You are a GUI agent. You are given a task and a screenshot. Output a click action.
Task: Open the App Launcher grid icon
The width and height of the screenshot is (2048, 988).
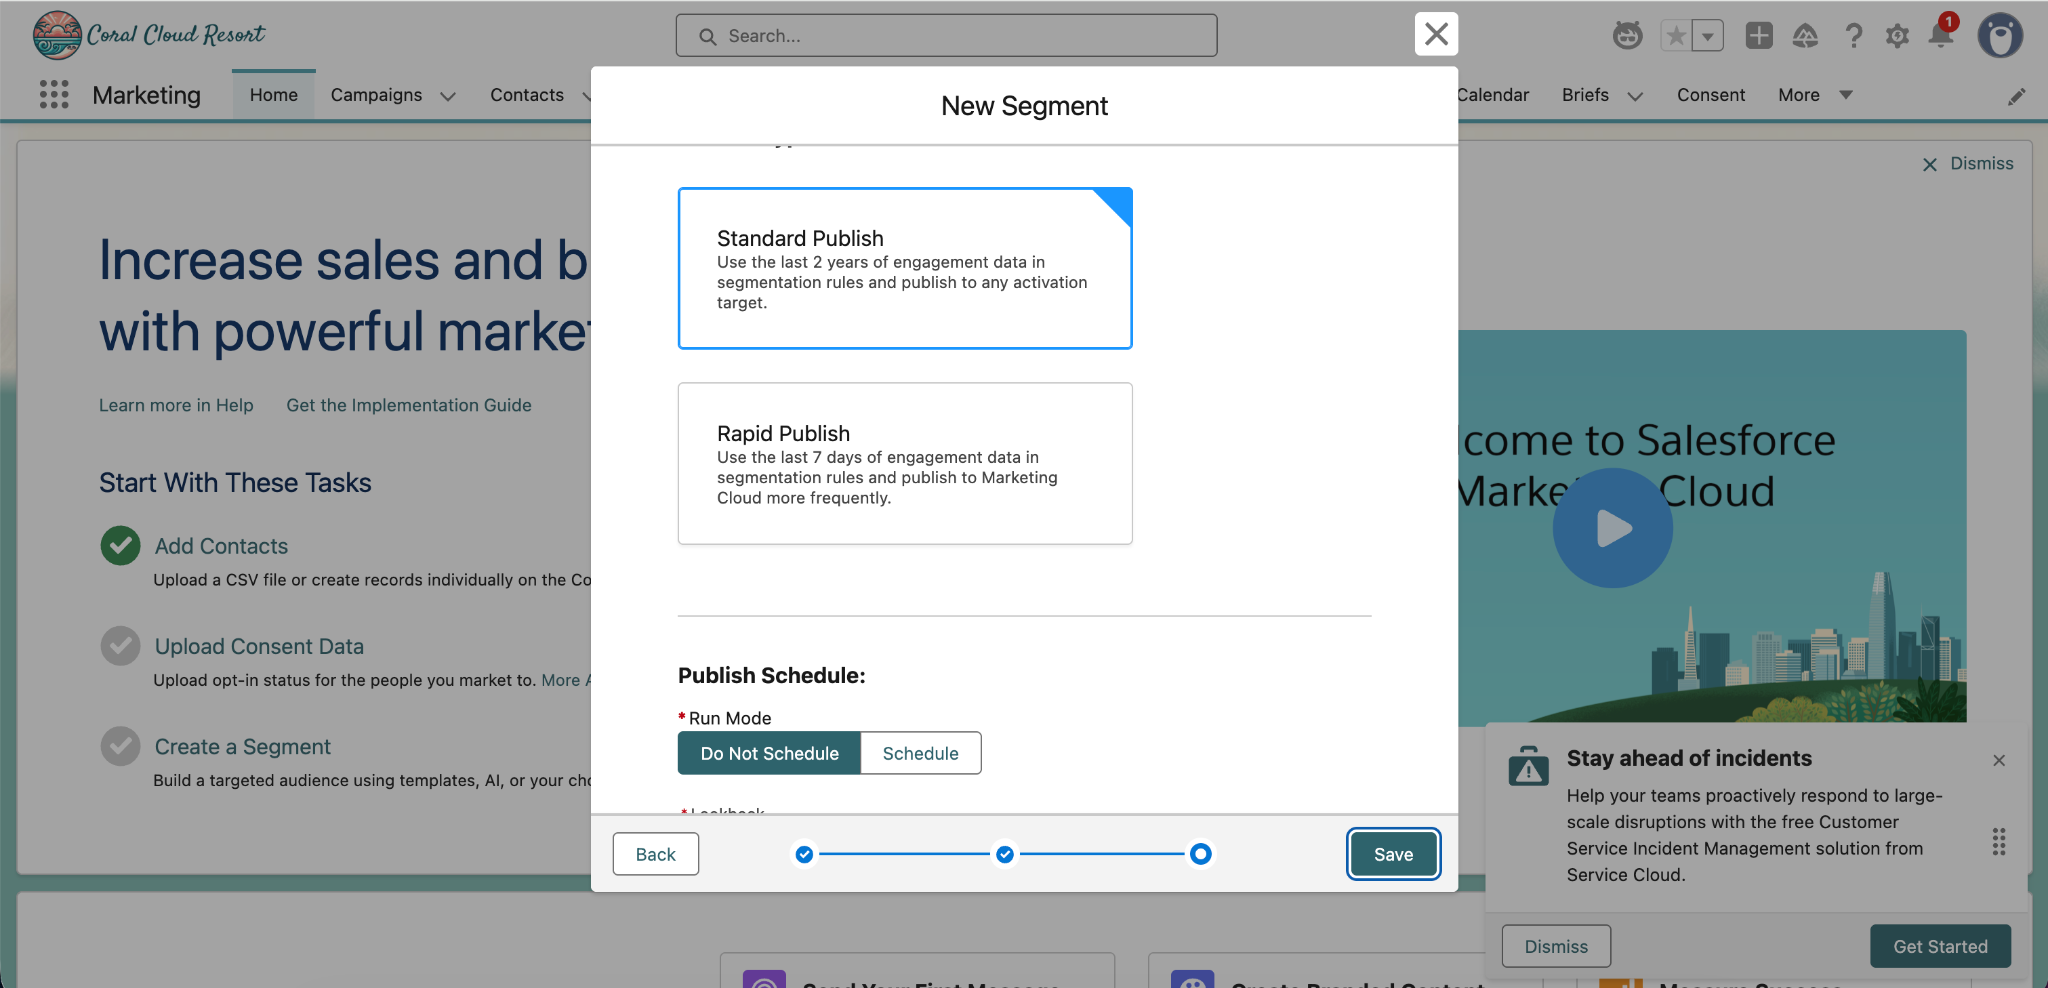click(54, 95)
